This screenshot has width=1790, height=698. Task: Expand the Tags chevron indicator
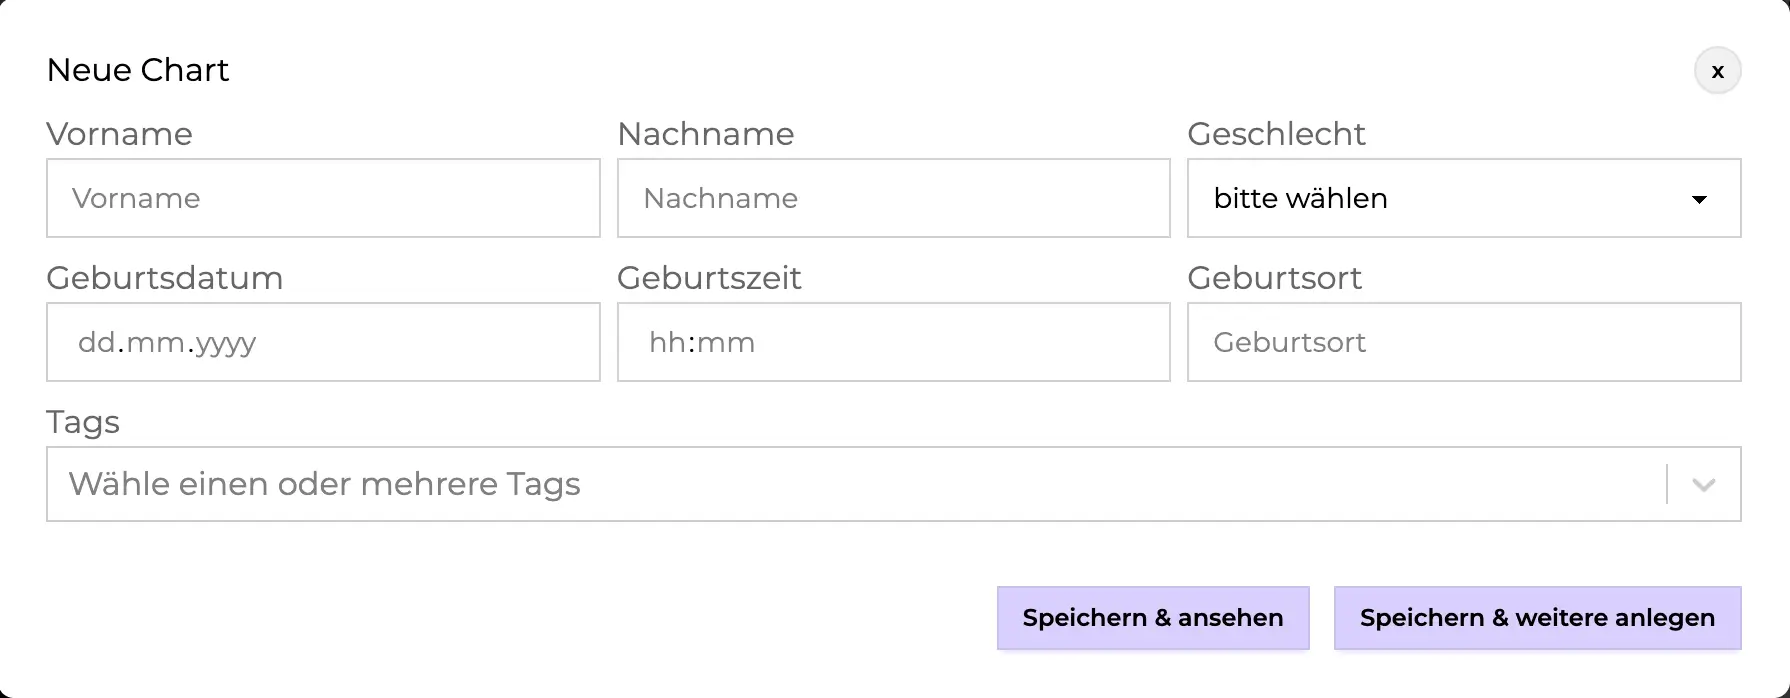click(1703, 485)
